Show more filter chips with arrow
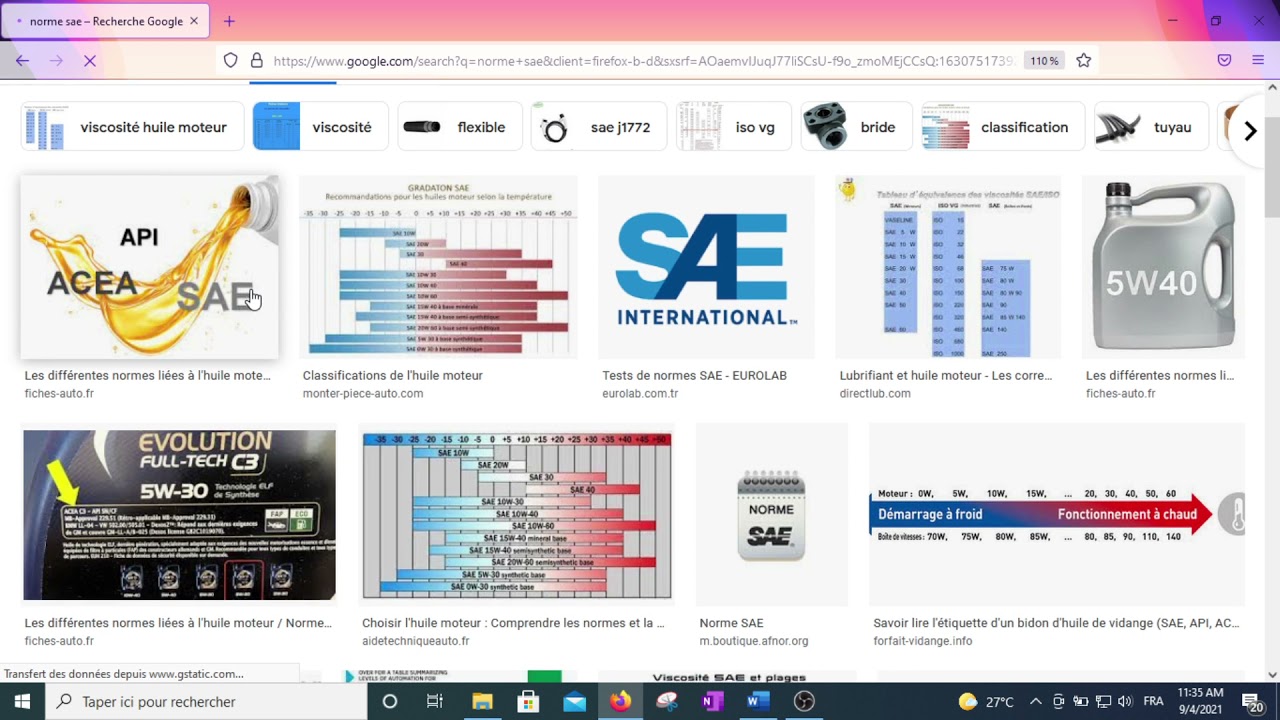Viewport: 1280px width, 720px height. tap(1249, 130)
